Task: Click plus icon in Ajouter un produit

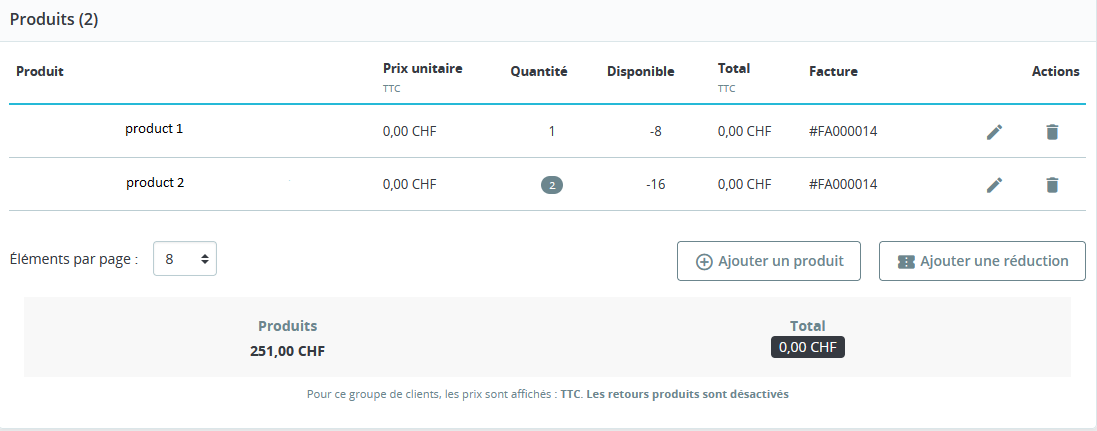Action: coord(704,262)
